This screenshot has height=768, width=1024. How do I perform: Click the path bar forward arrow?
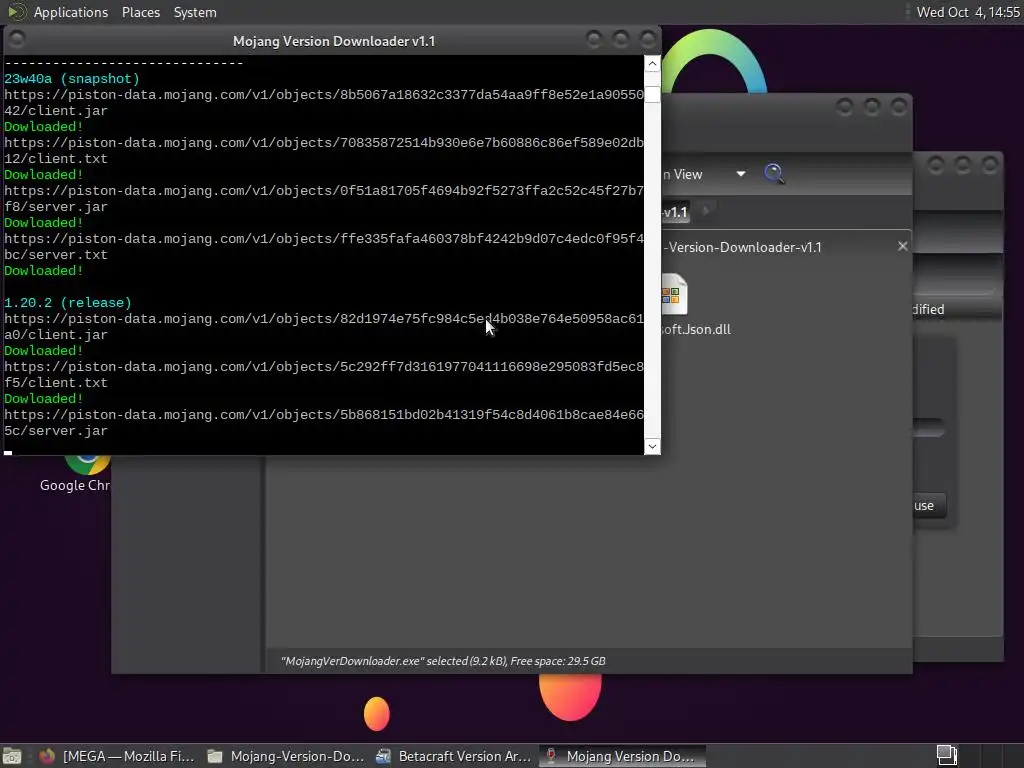coord(705,211)
